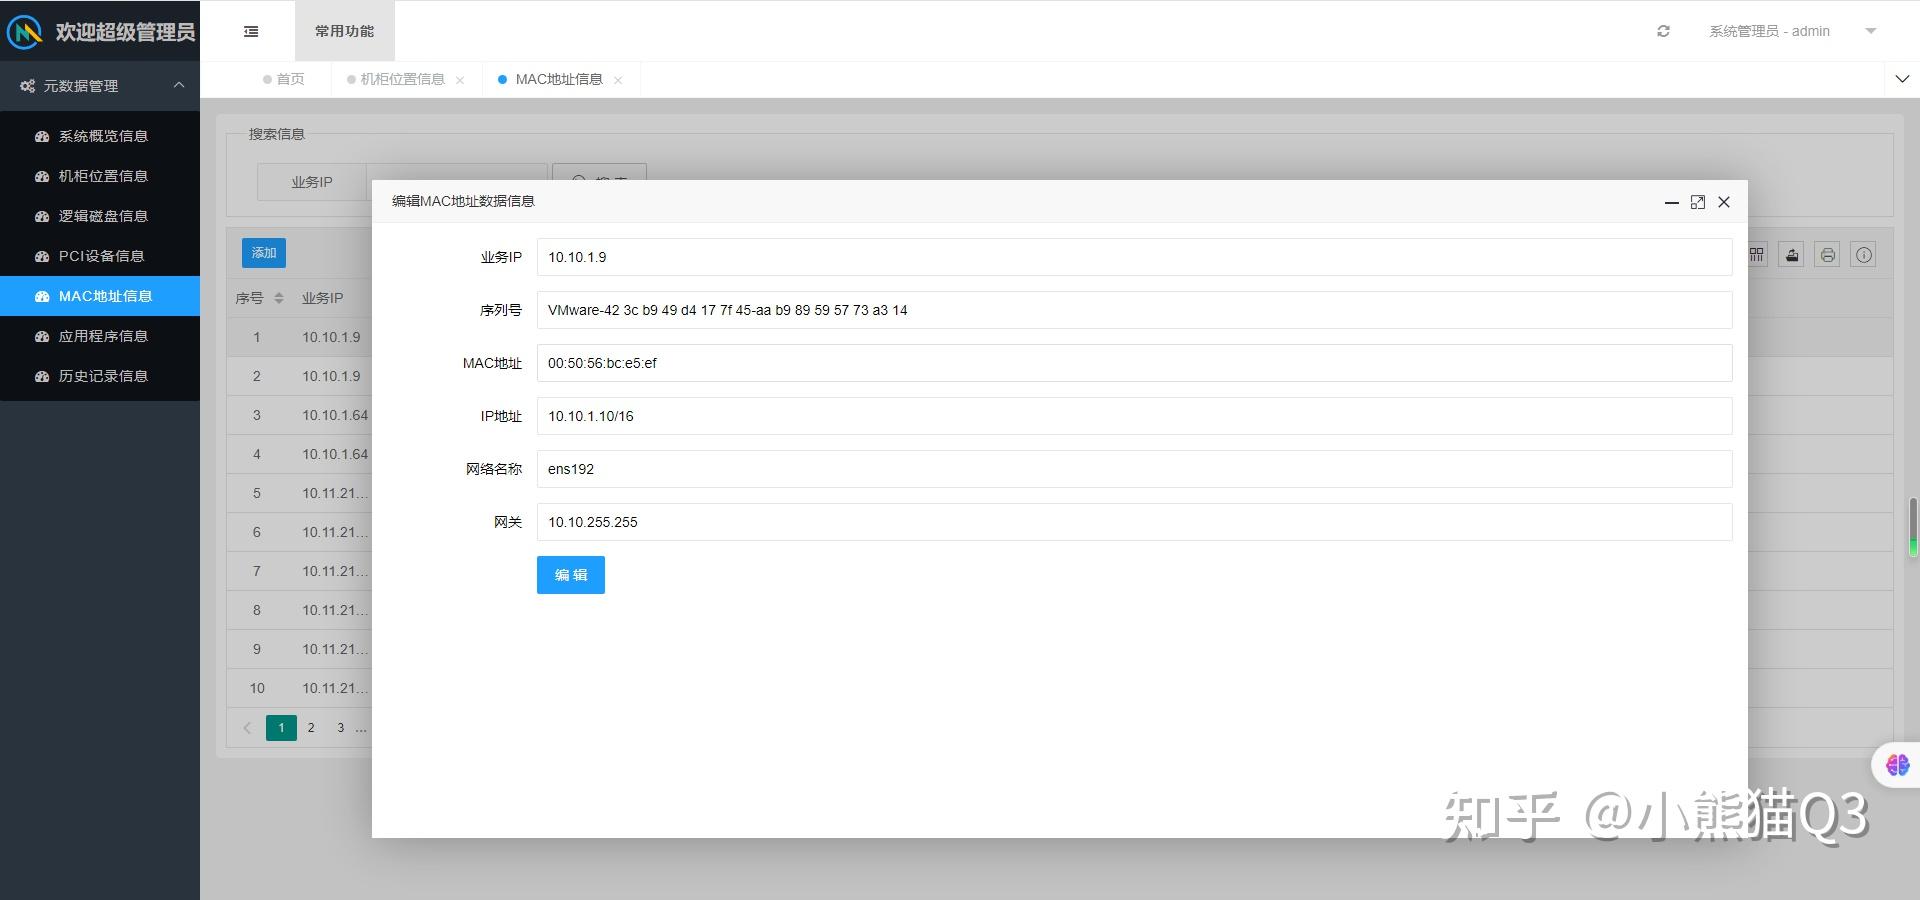Sort the table by 序号 column
This screenshot has height=900, width=1920.
click(279, 298)
